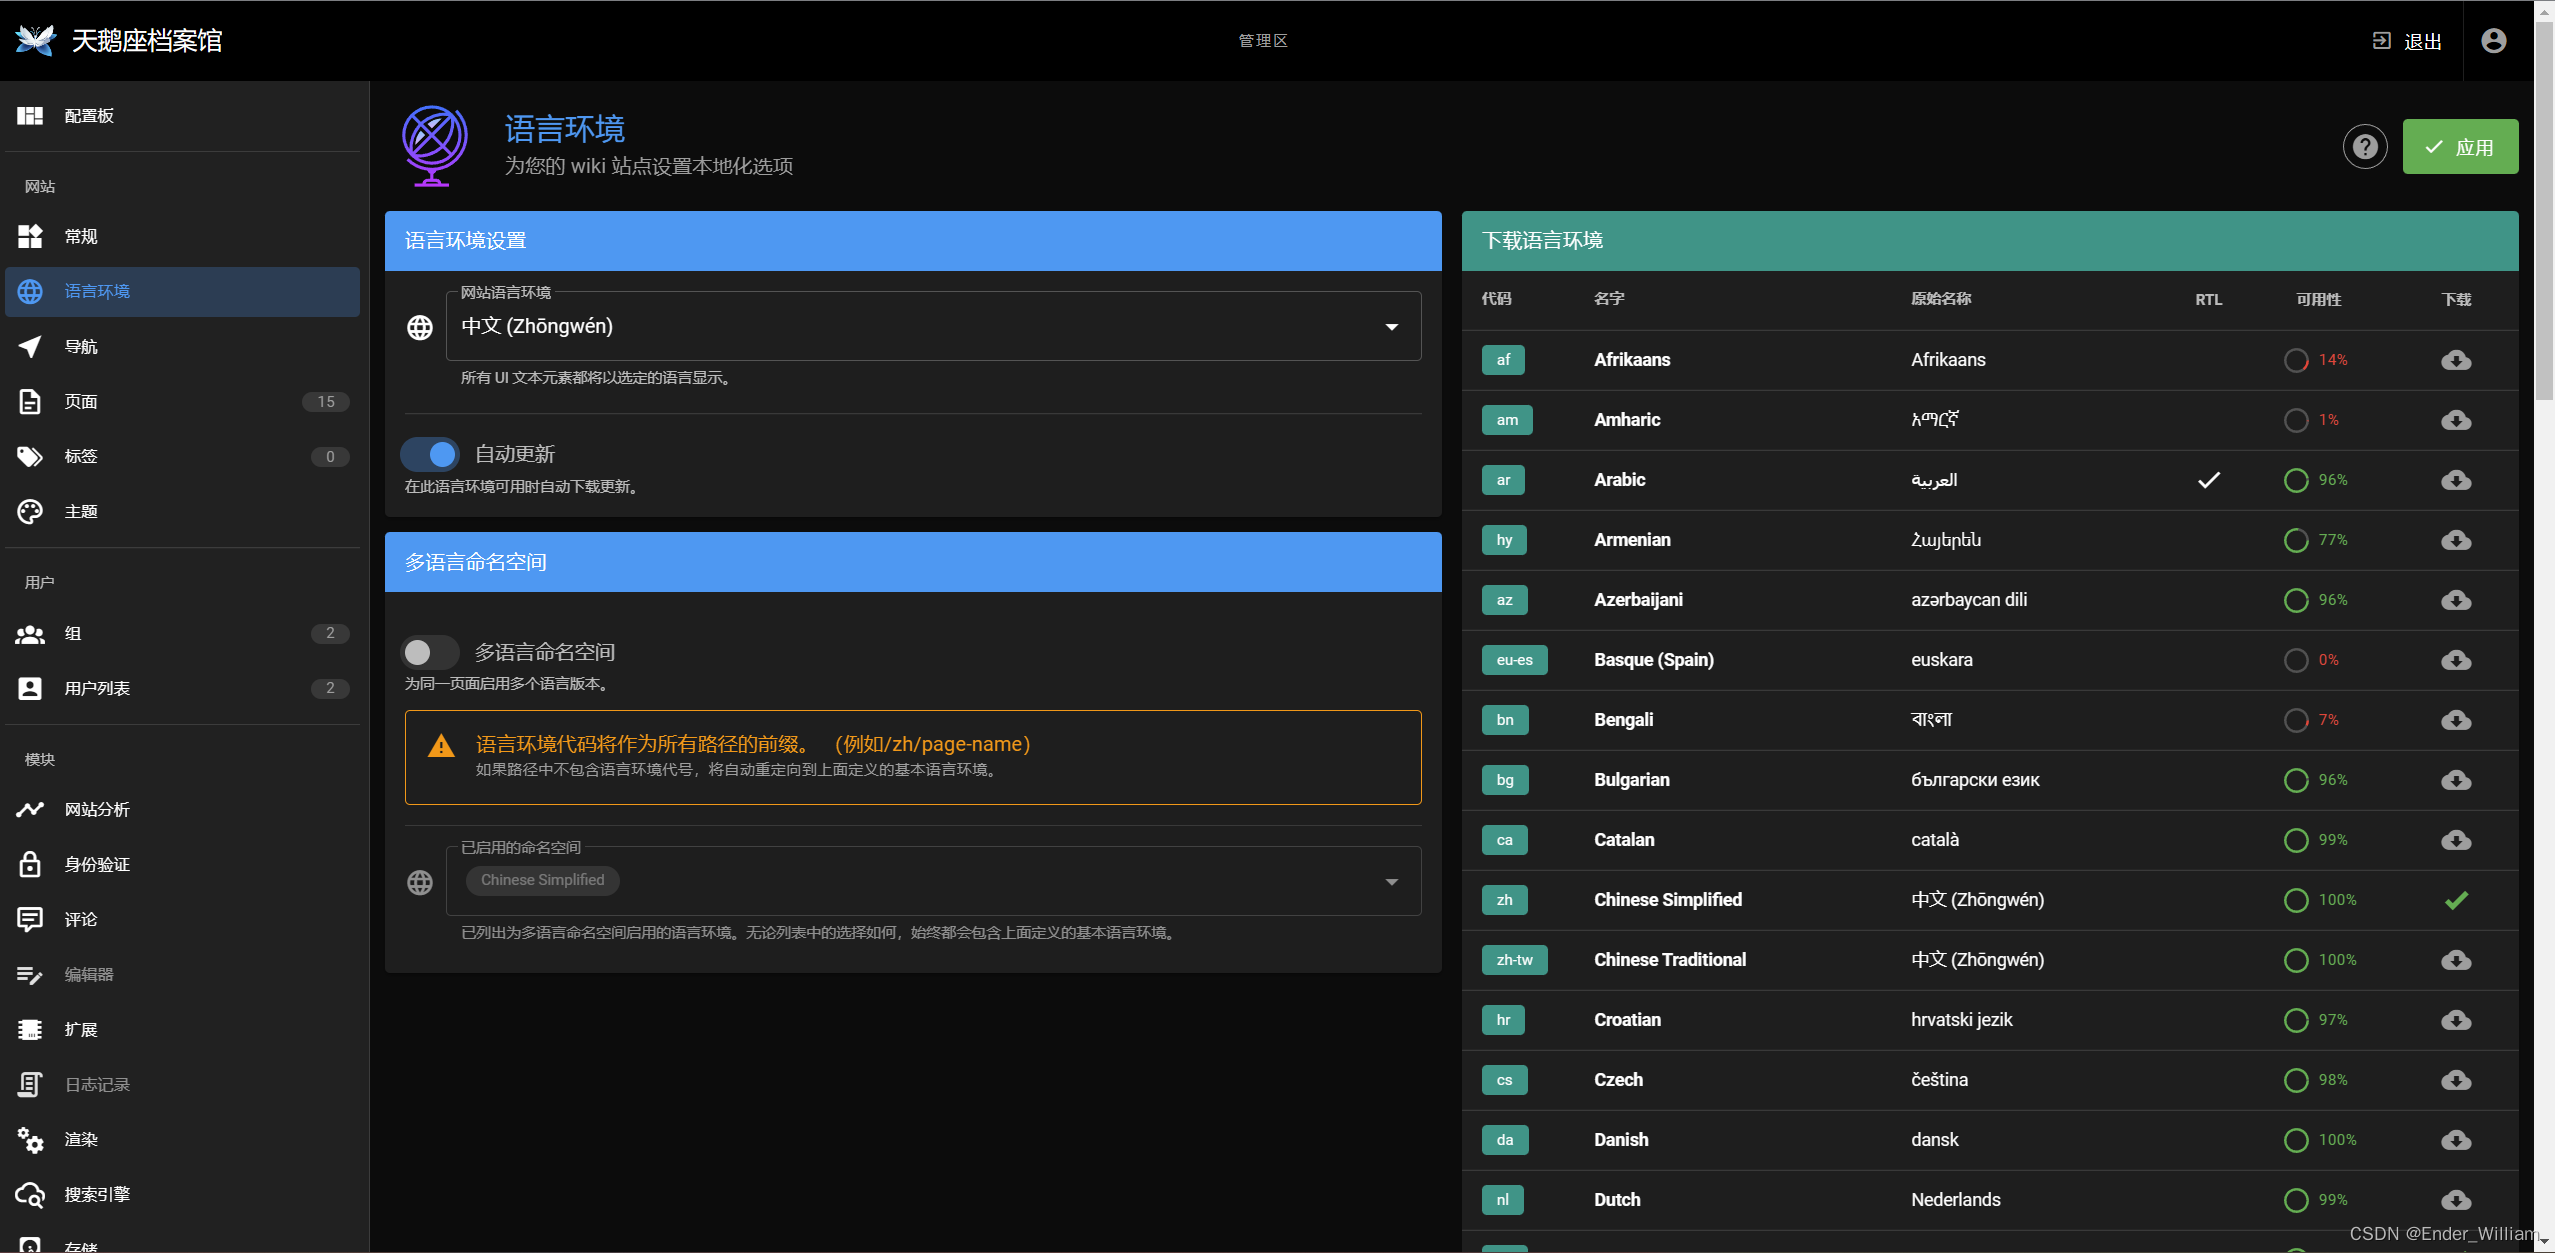Screen dimensions: 2555x1253
Task: Click the 'Nederlands' native name cell
Action: pyautogui.click(x=1955, y=1200)
